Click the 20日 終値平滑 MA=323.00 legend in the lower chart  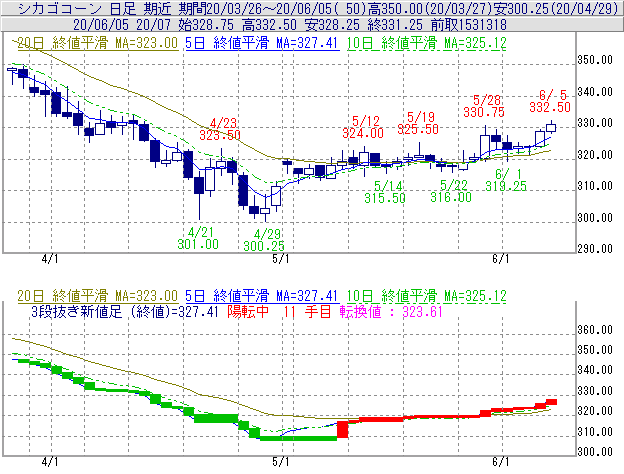click(97, 296)
